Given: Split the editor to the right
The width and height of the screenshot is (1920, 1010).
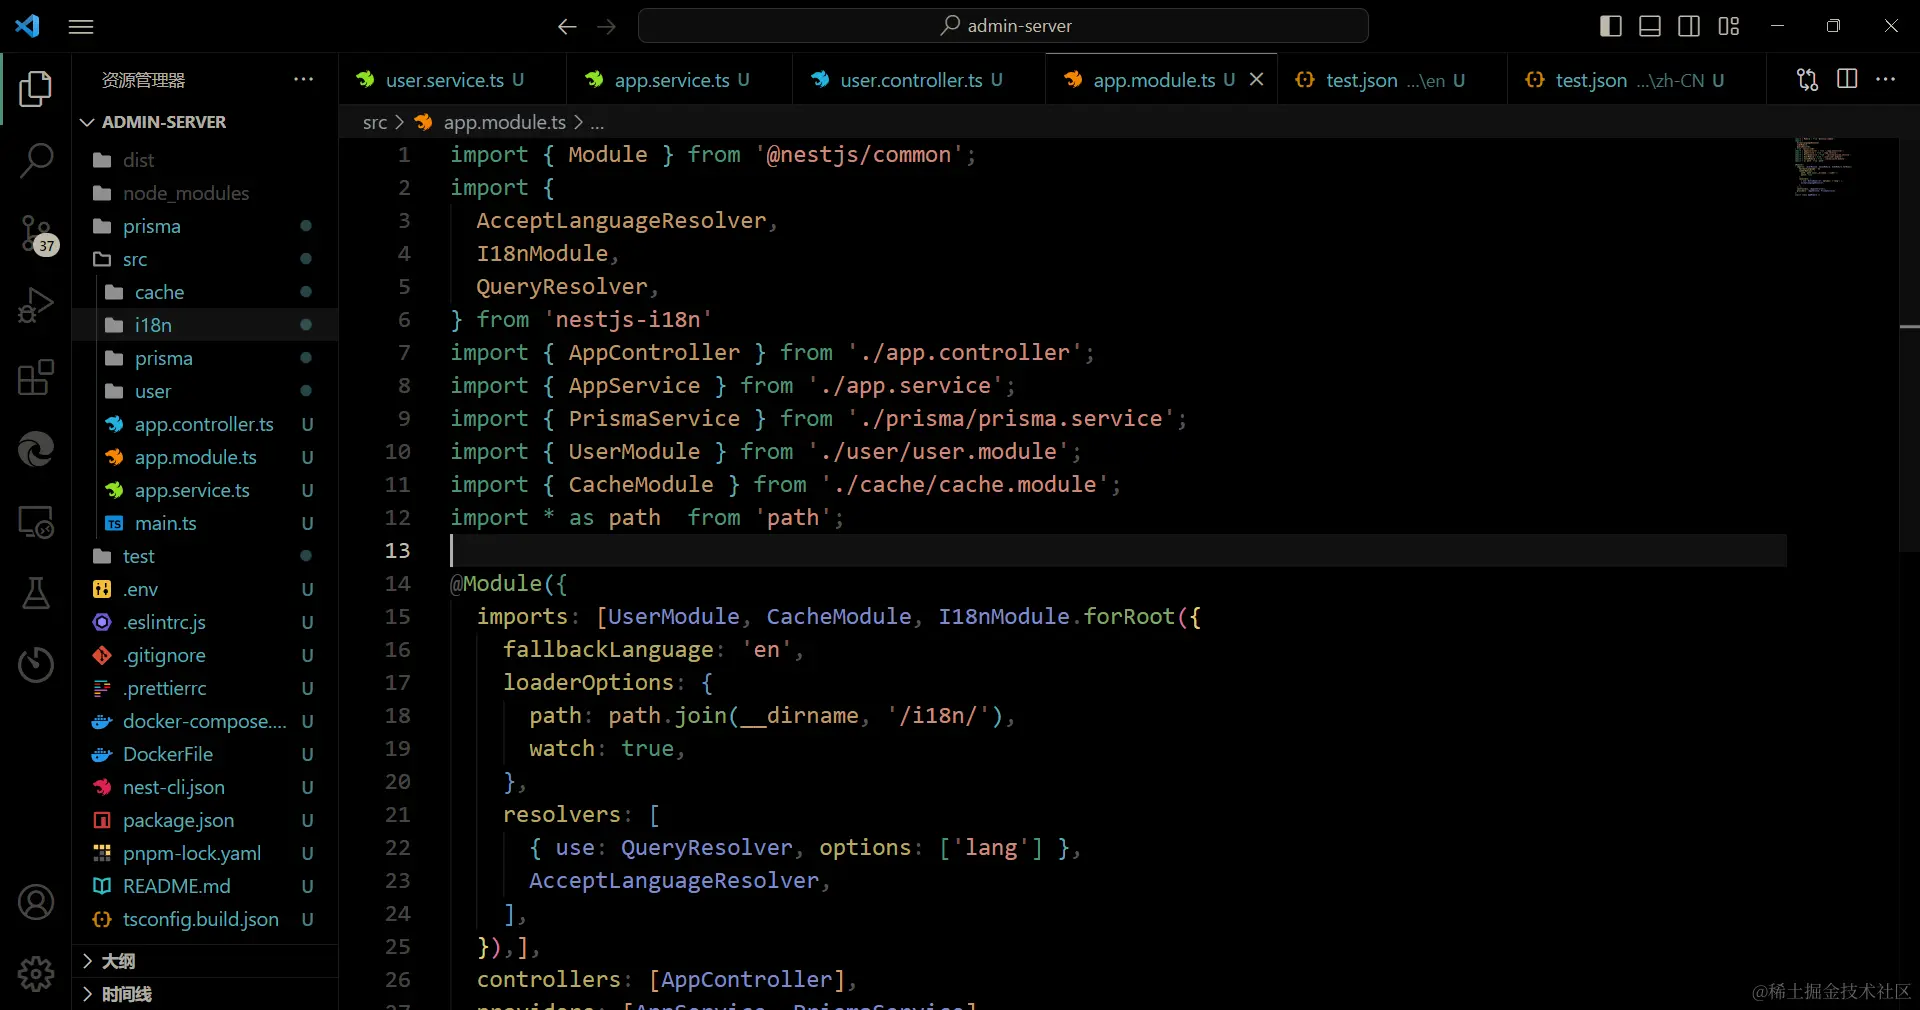Looking at the screenshot, I should pyautogui.click(x=1847, y=79).
